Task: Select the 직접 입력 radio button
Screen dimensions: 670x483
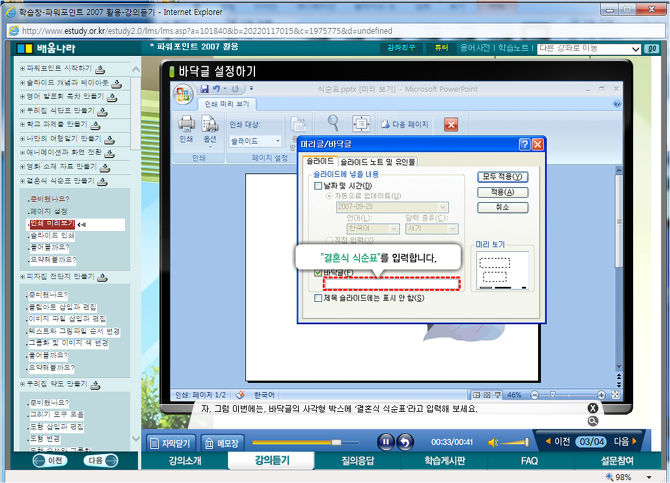Action: 329,240
